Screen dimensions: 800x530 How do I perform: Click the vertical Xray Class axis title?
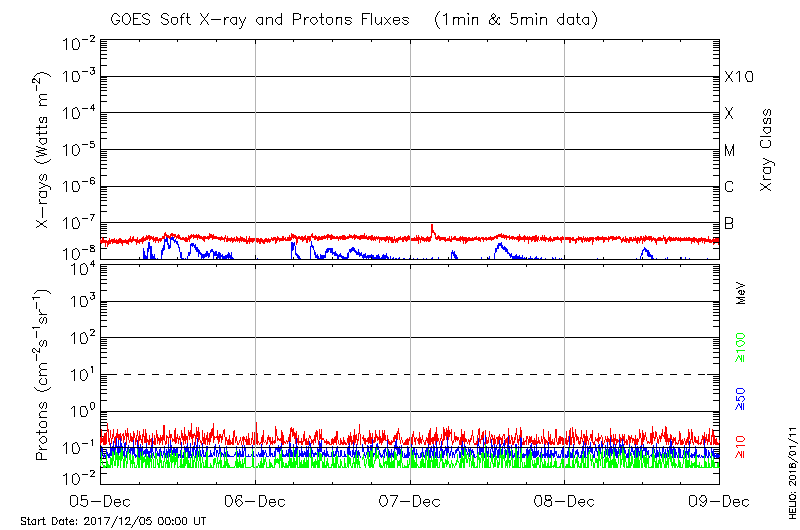click(767, 150)
